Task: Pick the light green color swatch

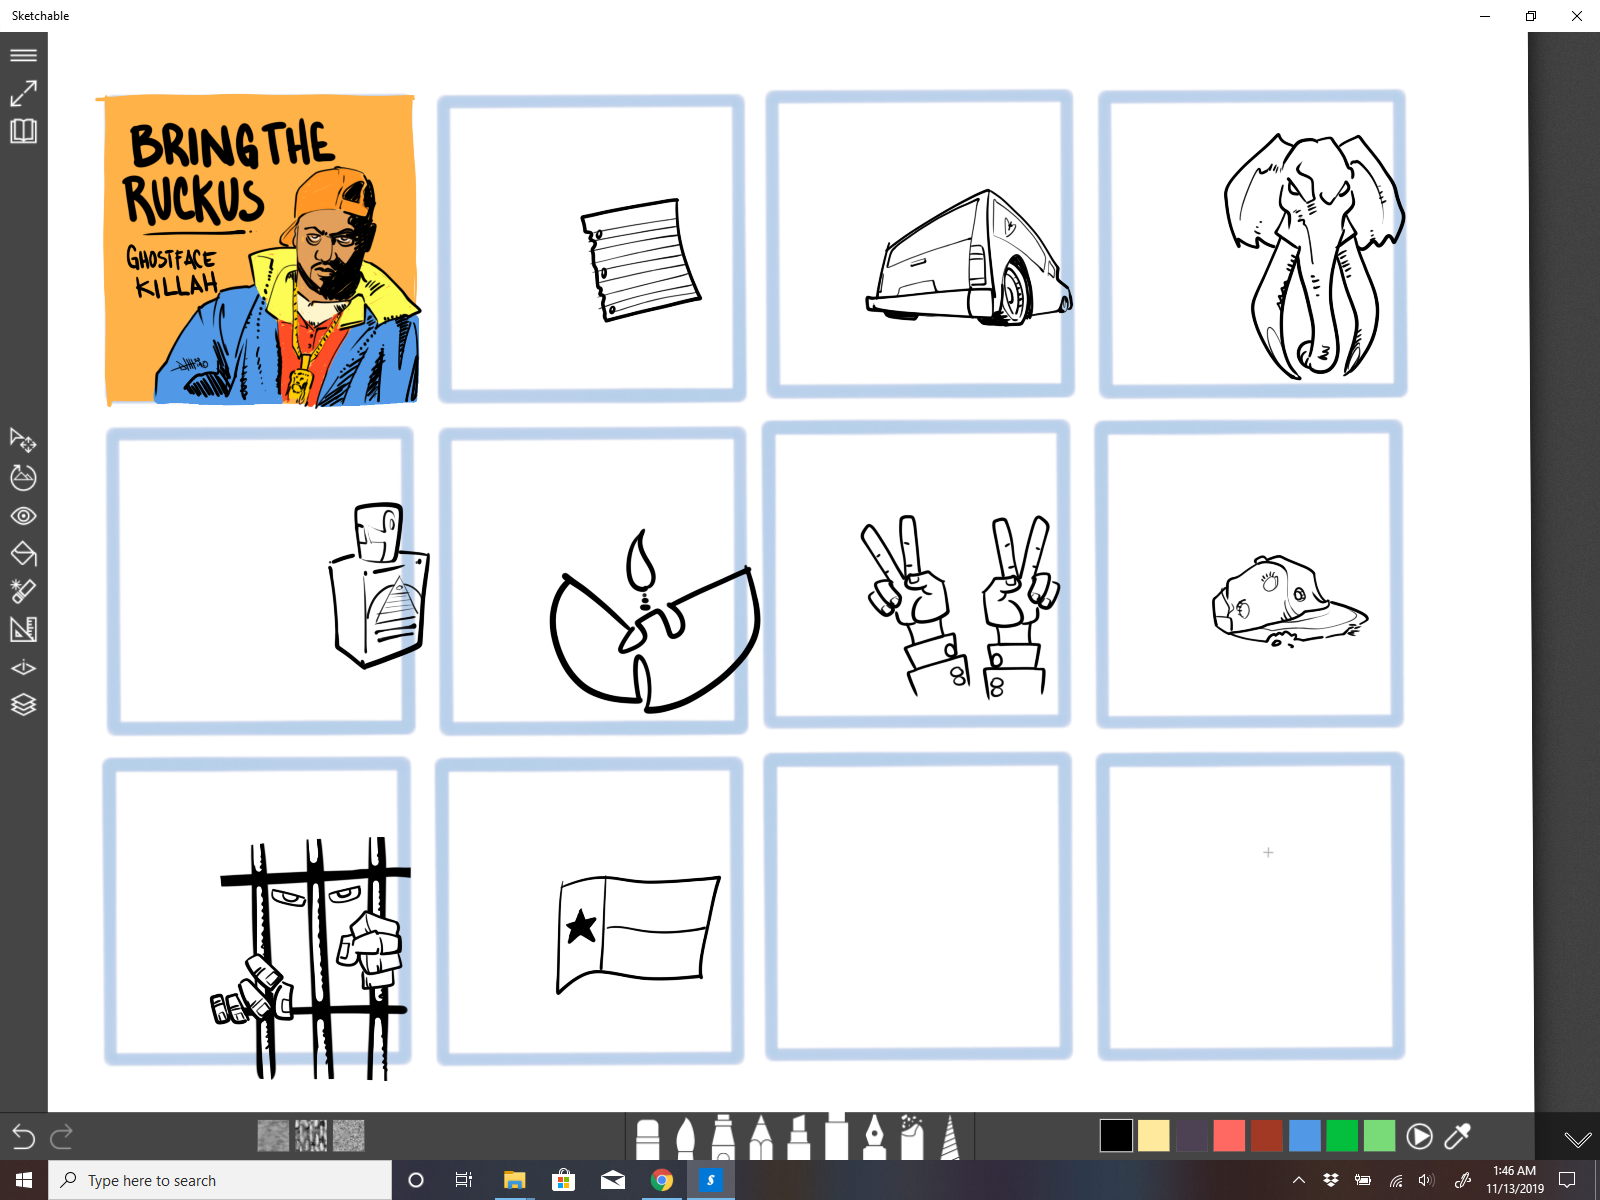Action: coord(1379,1136)
